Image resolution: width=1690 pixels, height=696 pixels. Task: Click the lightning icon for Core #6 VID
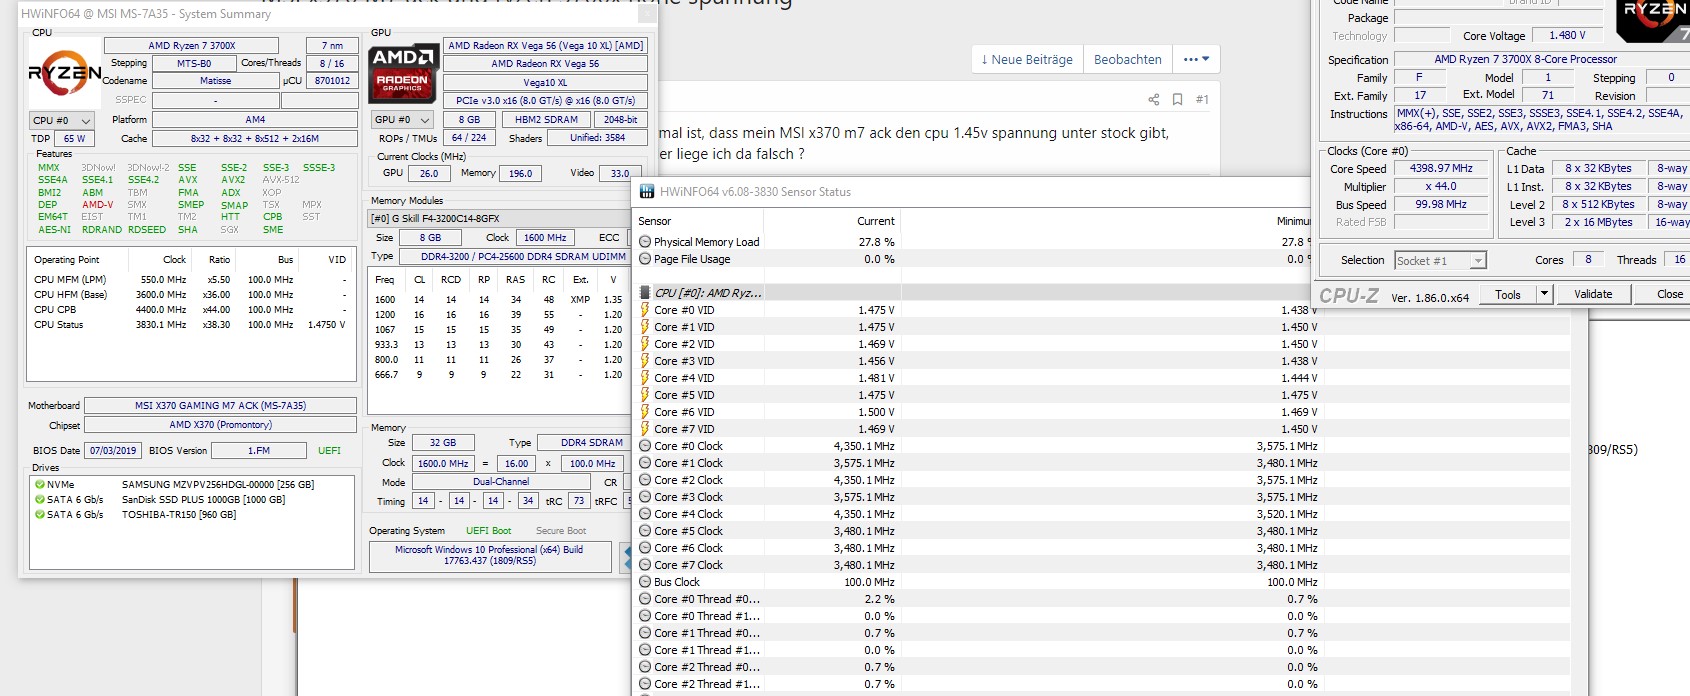[x=645, y=412]
